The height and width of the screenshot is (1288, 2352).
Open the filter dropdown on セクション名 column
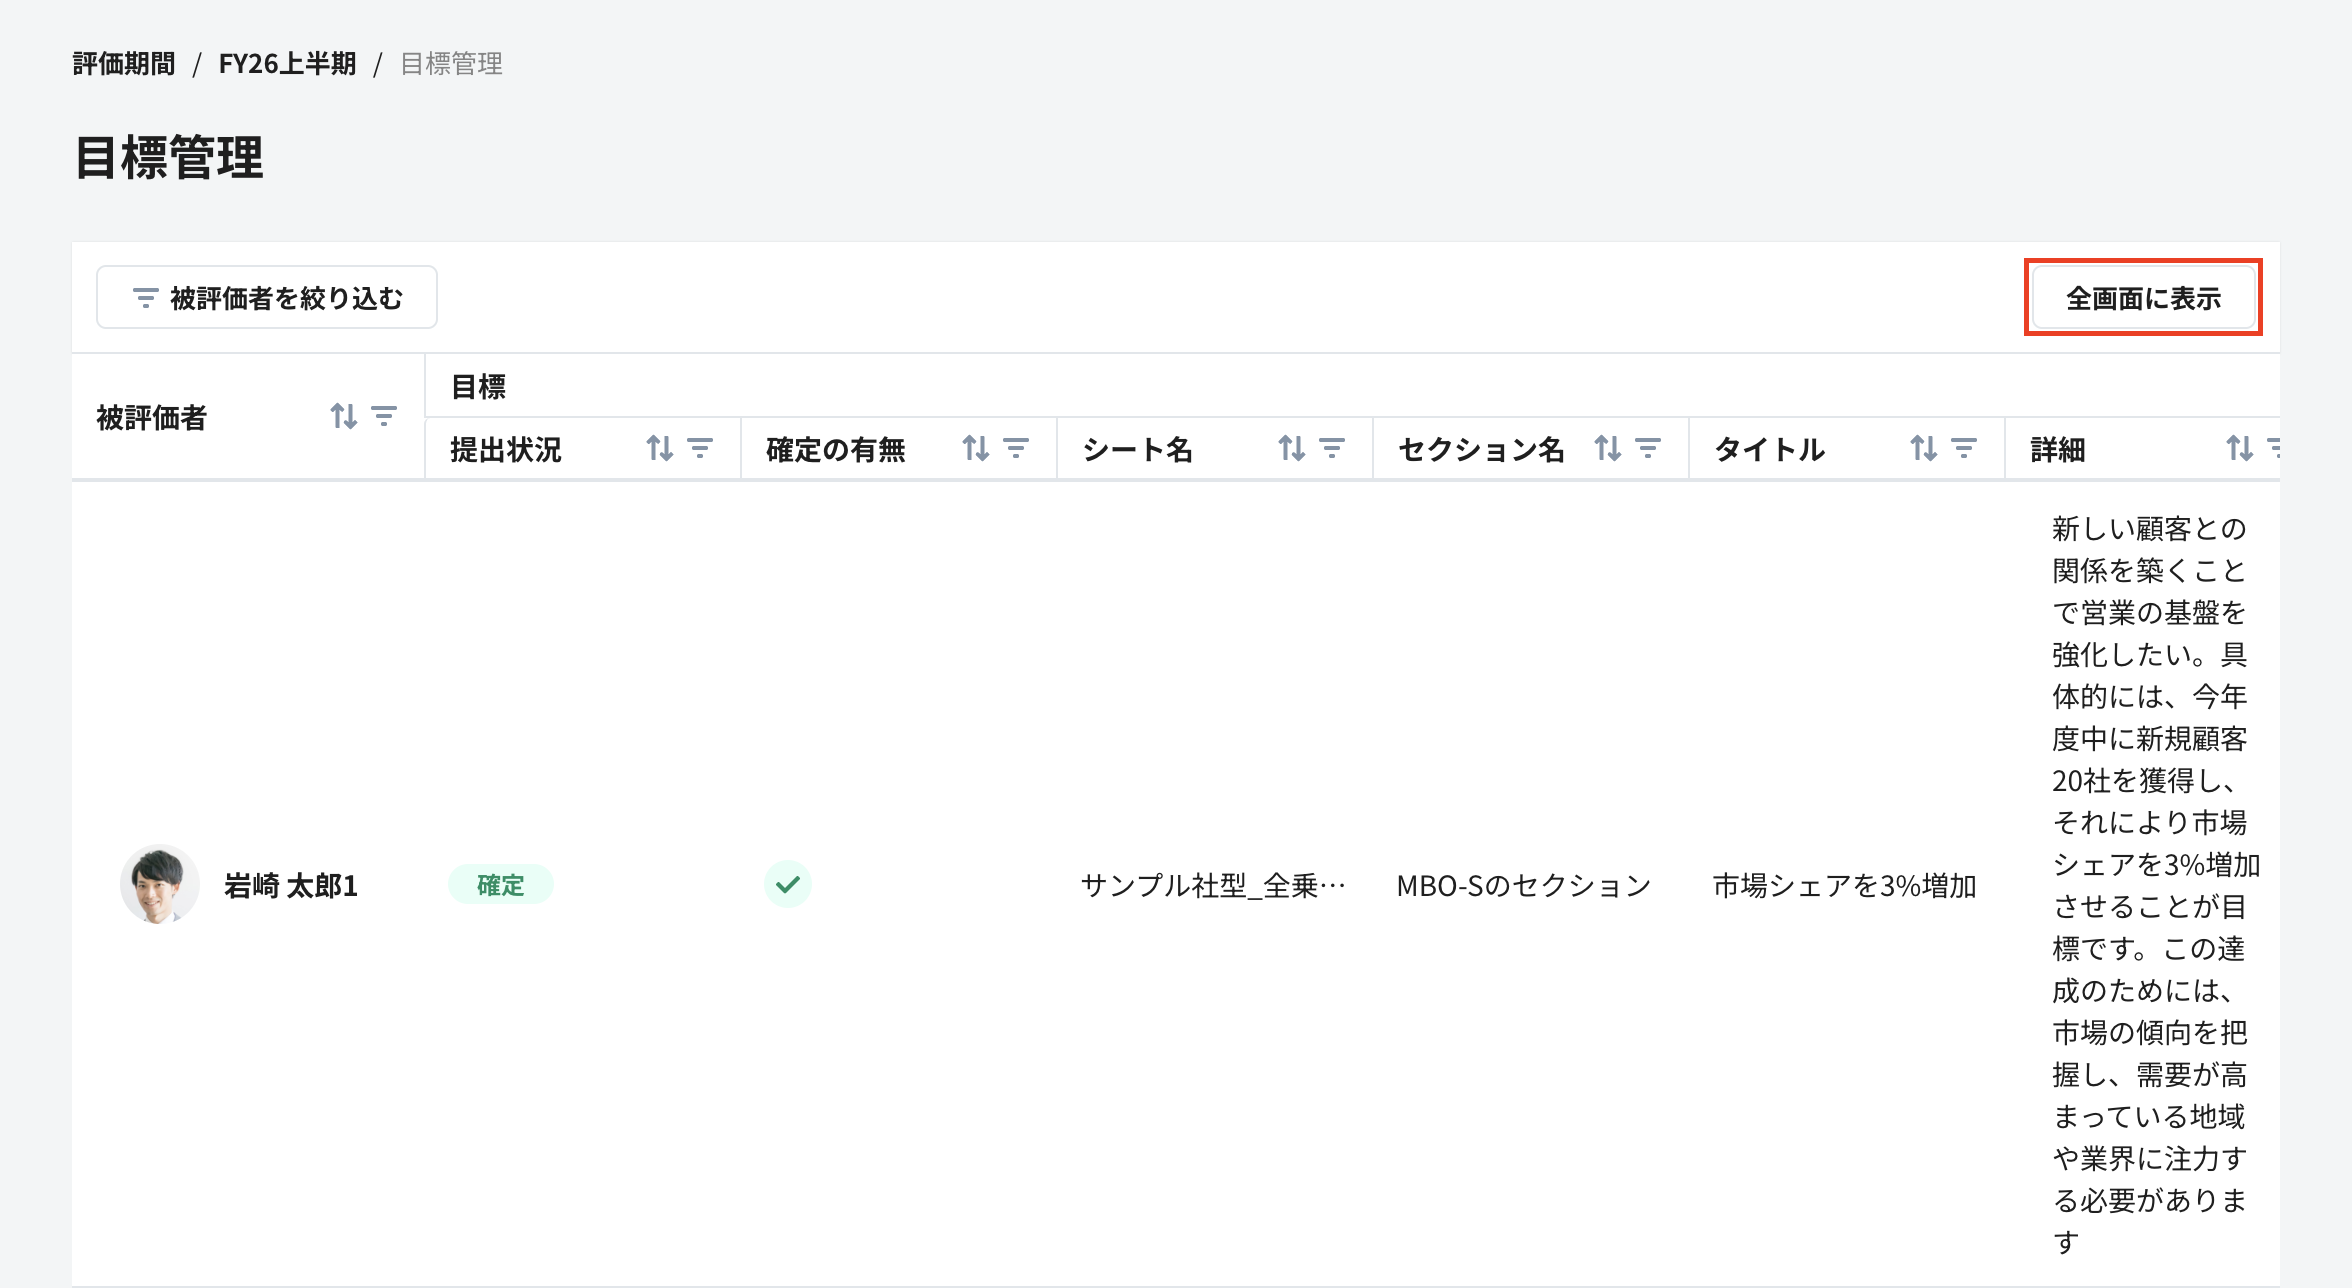1648,449
